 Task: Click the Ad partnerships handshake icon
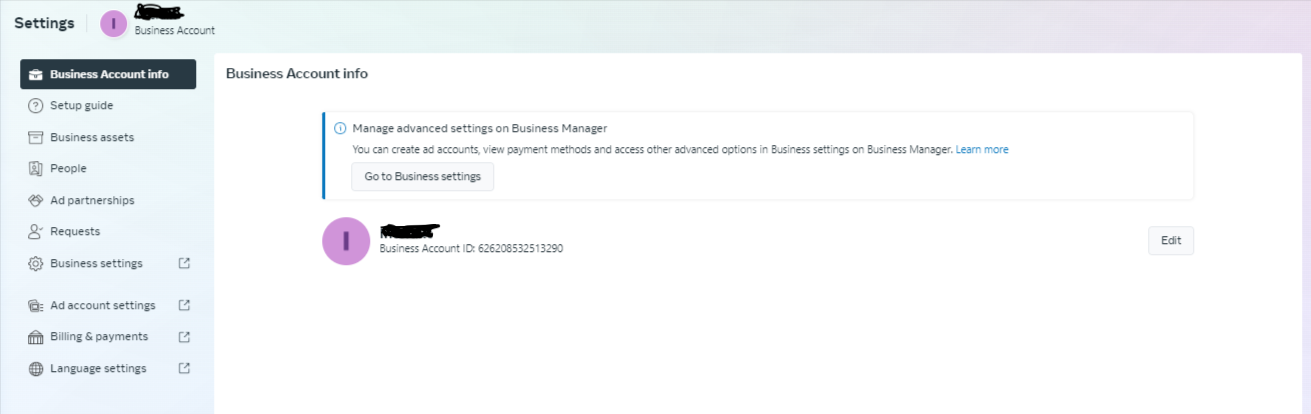[36, 201]
